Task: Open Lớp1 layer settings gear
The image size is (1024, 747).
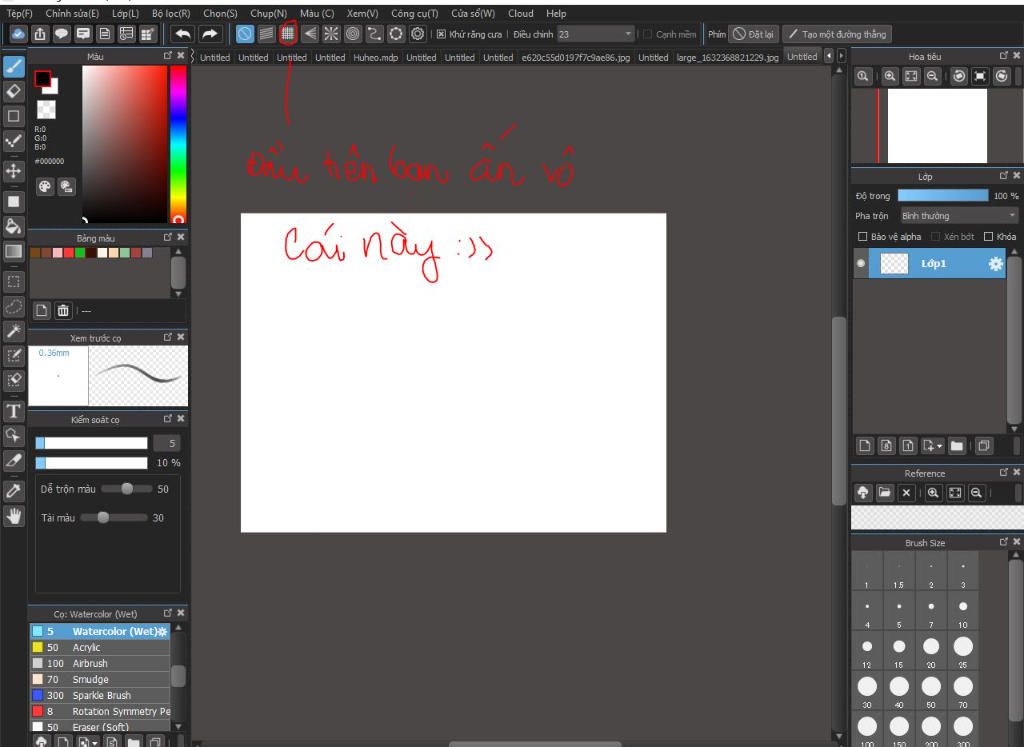Action: [x=995, y=264]
